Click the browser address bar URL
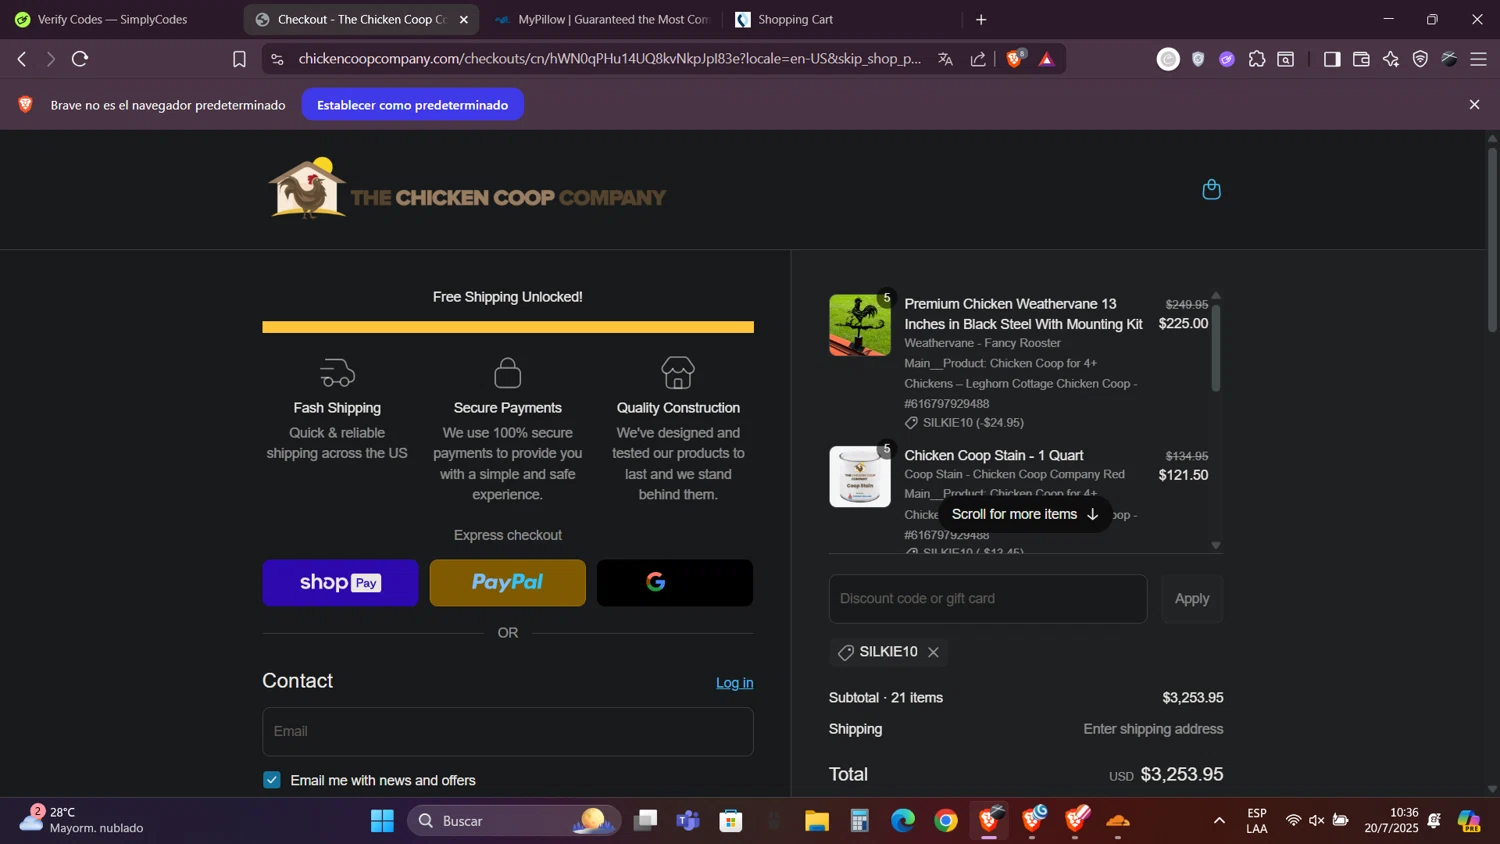 coord(609,59)
